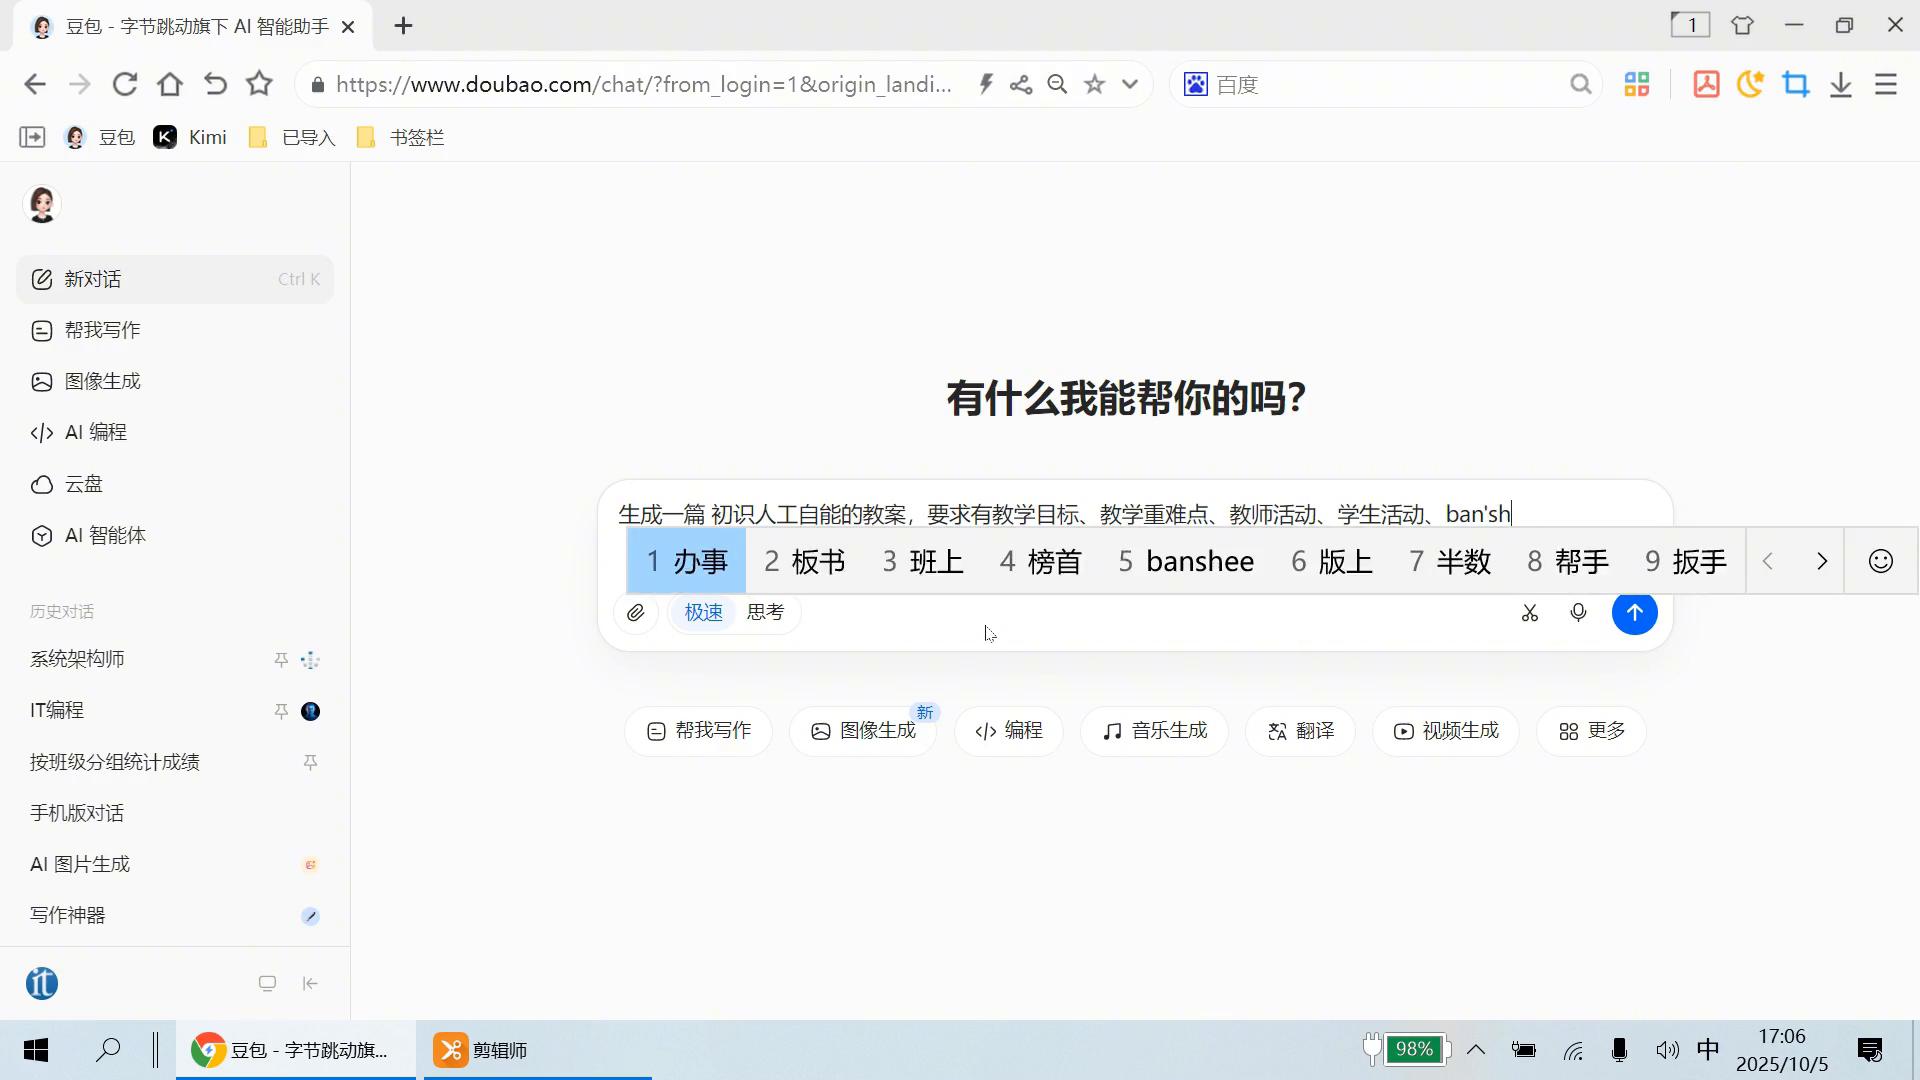The width and height of the screenshot is (1920, 1080).
Task: Switch to 思考 thinking mode
Action: pos(766,612)
